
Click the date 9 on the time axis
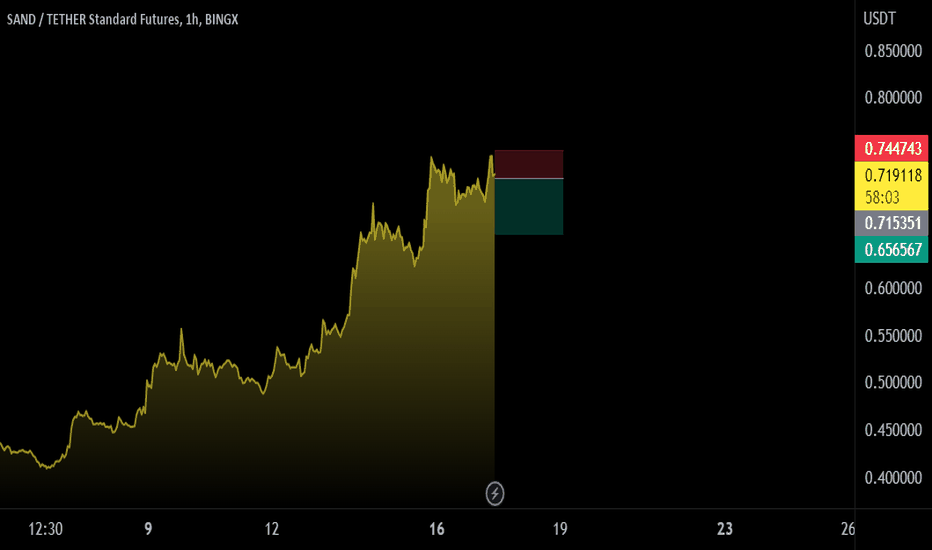coord(148,529)
